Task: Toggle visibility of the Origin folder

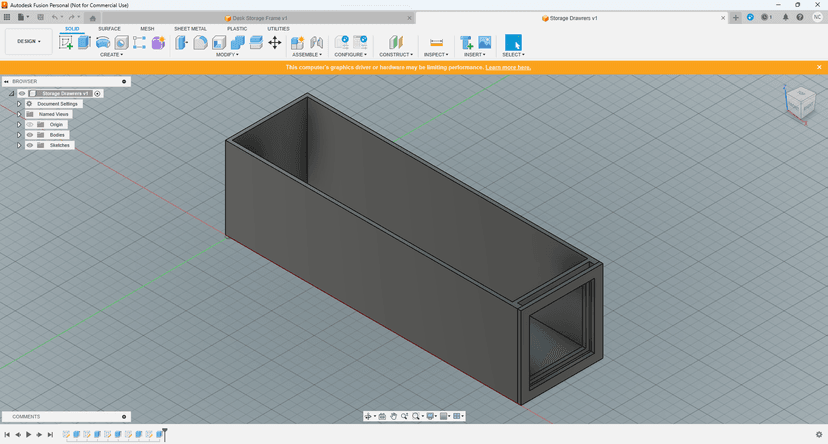Action: [x=30, y=125]
